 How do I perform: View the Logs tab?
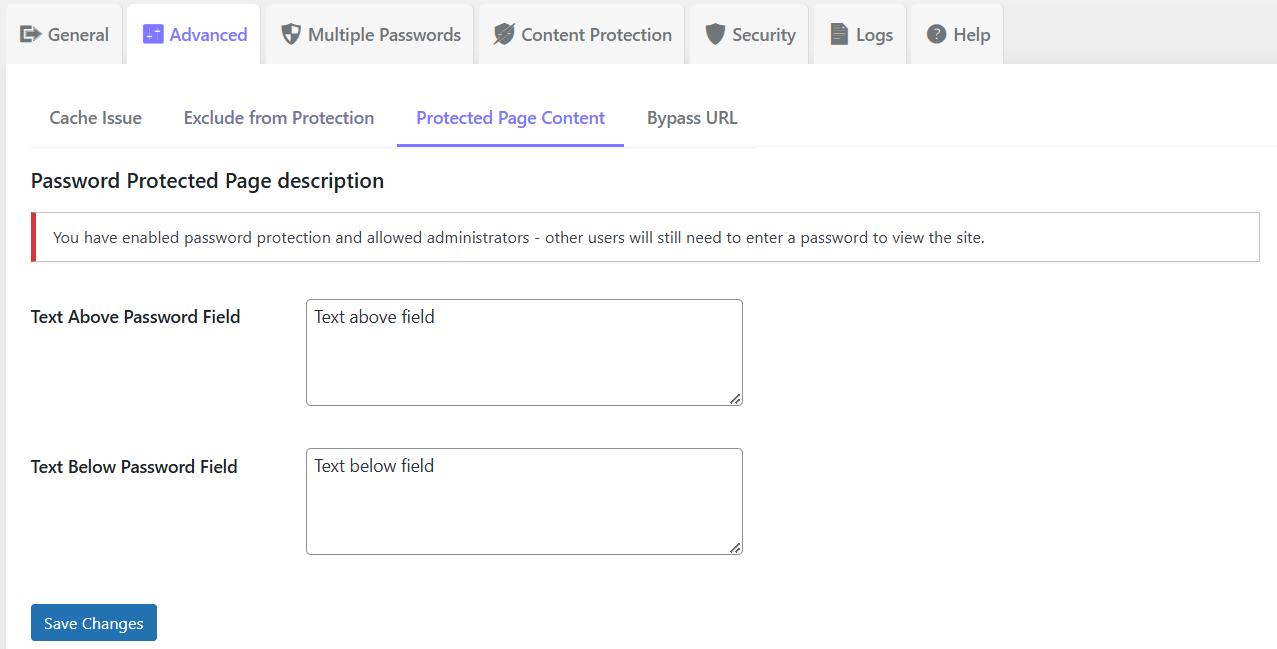tap(860, 34)
